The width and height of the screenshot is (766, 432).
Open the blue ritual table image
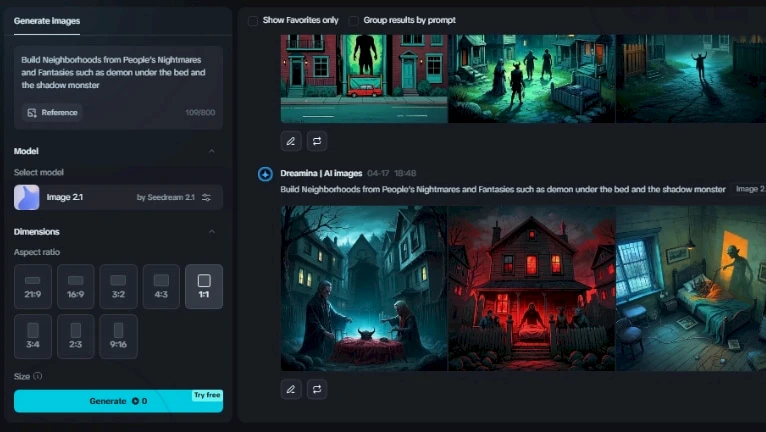[364, 288]
